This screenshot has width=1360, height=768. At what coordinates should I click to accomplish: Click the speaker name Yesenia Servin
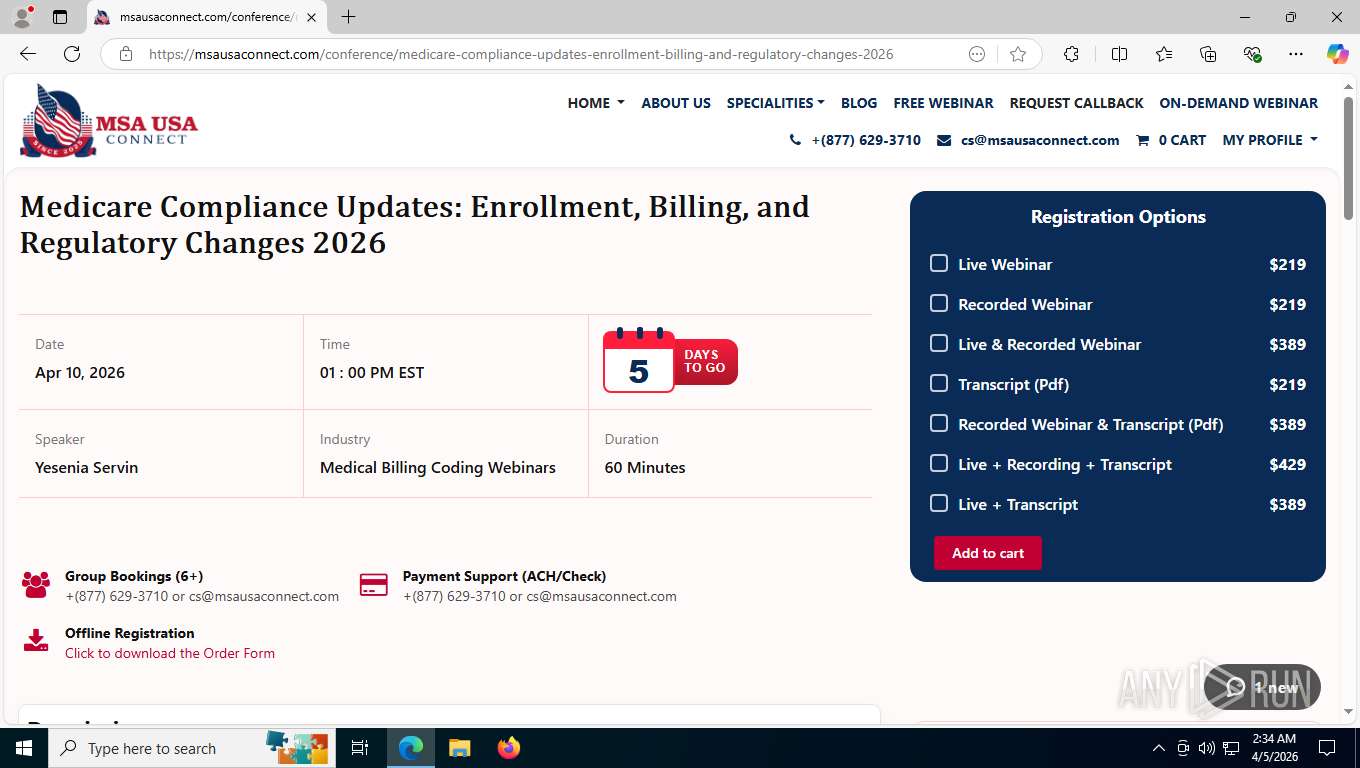(x=87, y=467)
